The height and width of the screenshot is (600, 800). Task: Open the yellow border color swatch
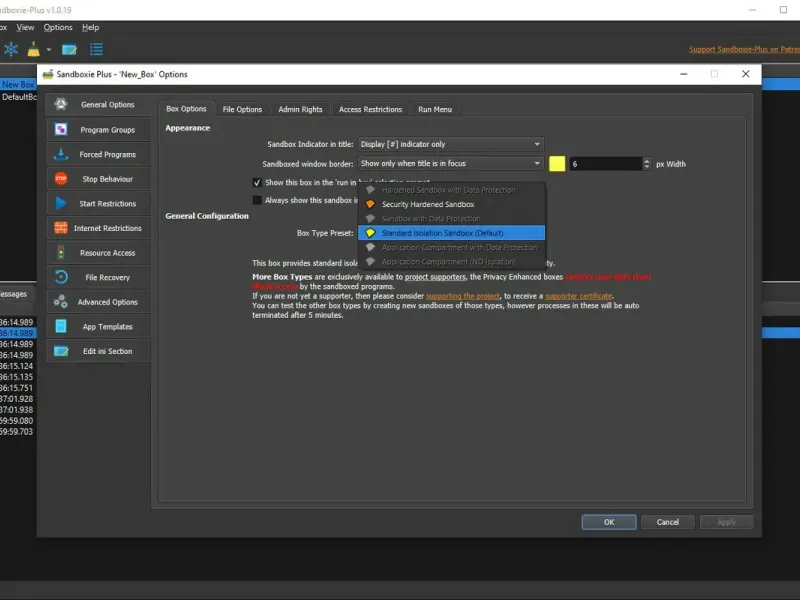[x=557, y=164]
